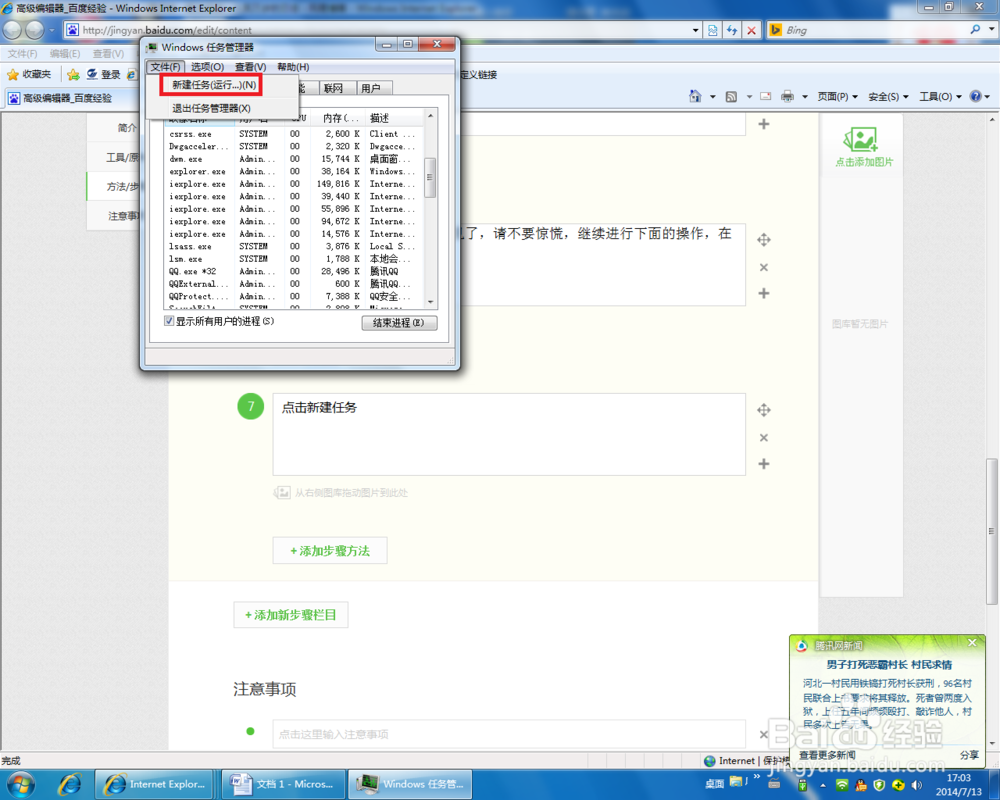Click the IE page vertical scrollbar thumb
Viewport: 1000px width, 800px height.
coord(992,531)
